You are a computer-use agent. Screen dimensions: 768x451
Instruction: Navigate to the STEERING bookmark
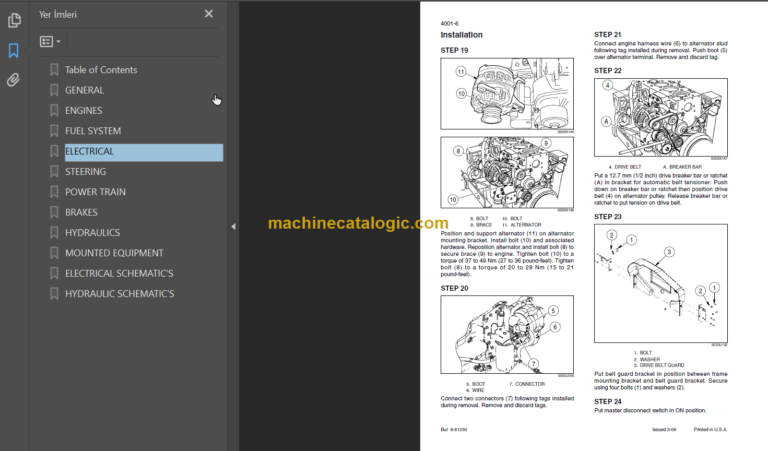pyautogui.click(x=85, y=171)
